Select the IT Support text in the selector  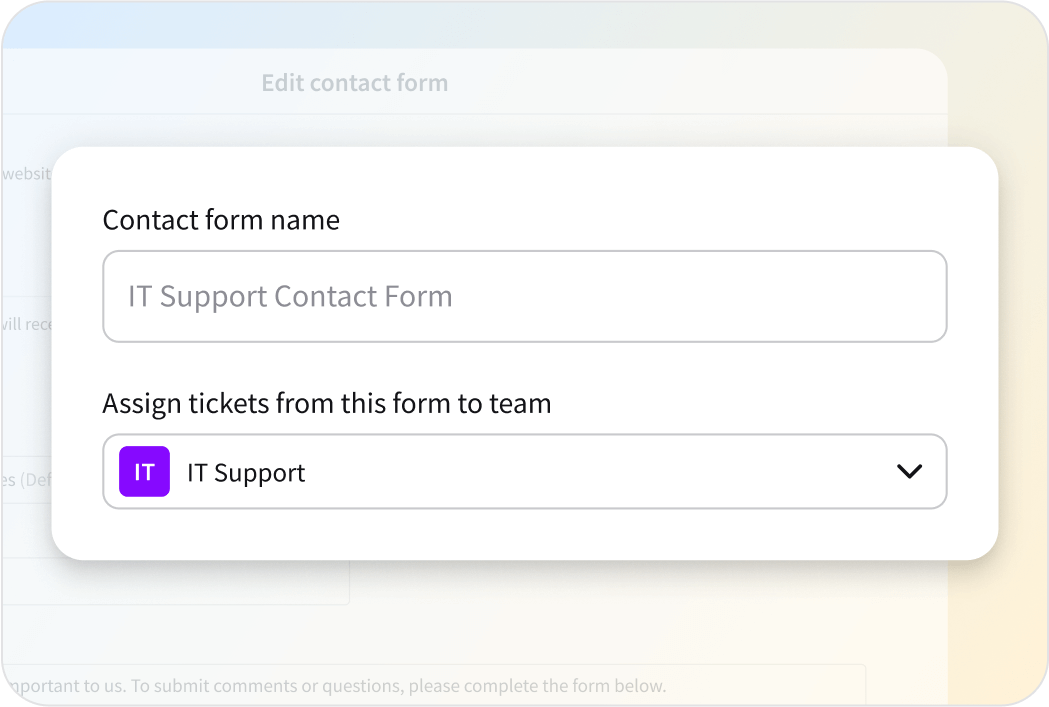pyautogui.click(x=246, y=471)
